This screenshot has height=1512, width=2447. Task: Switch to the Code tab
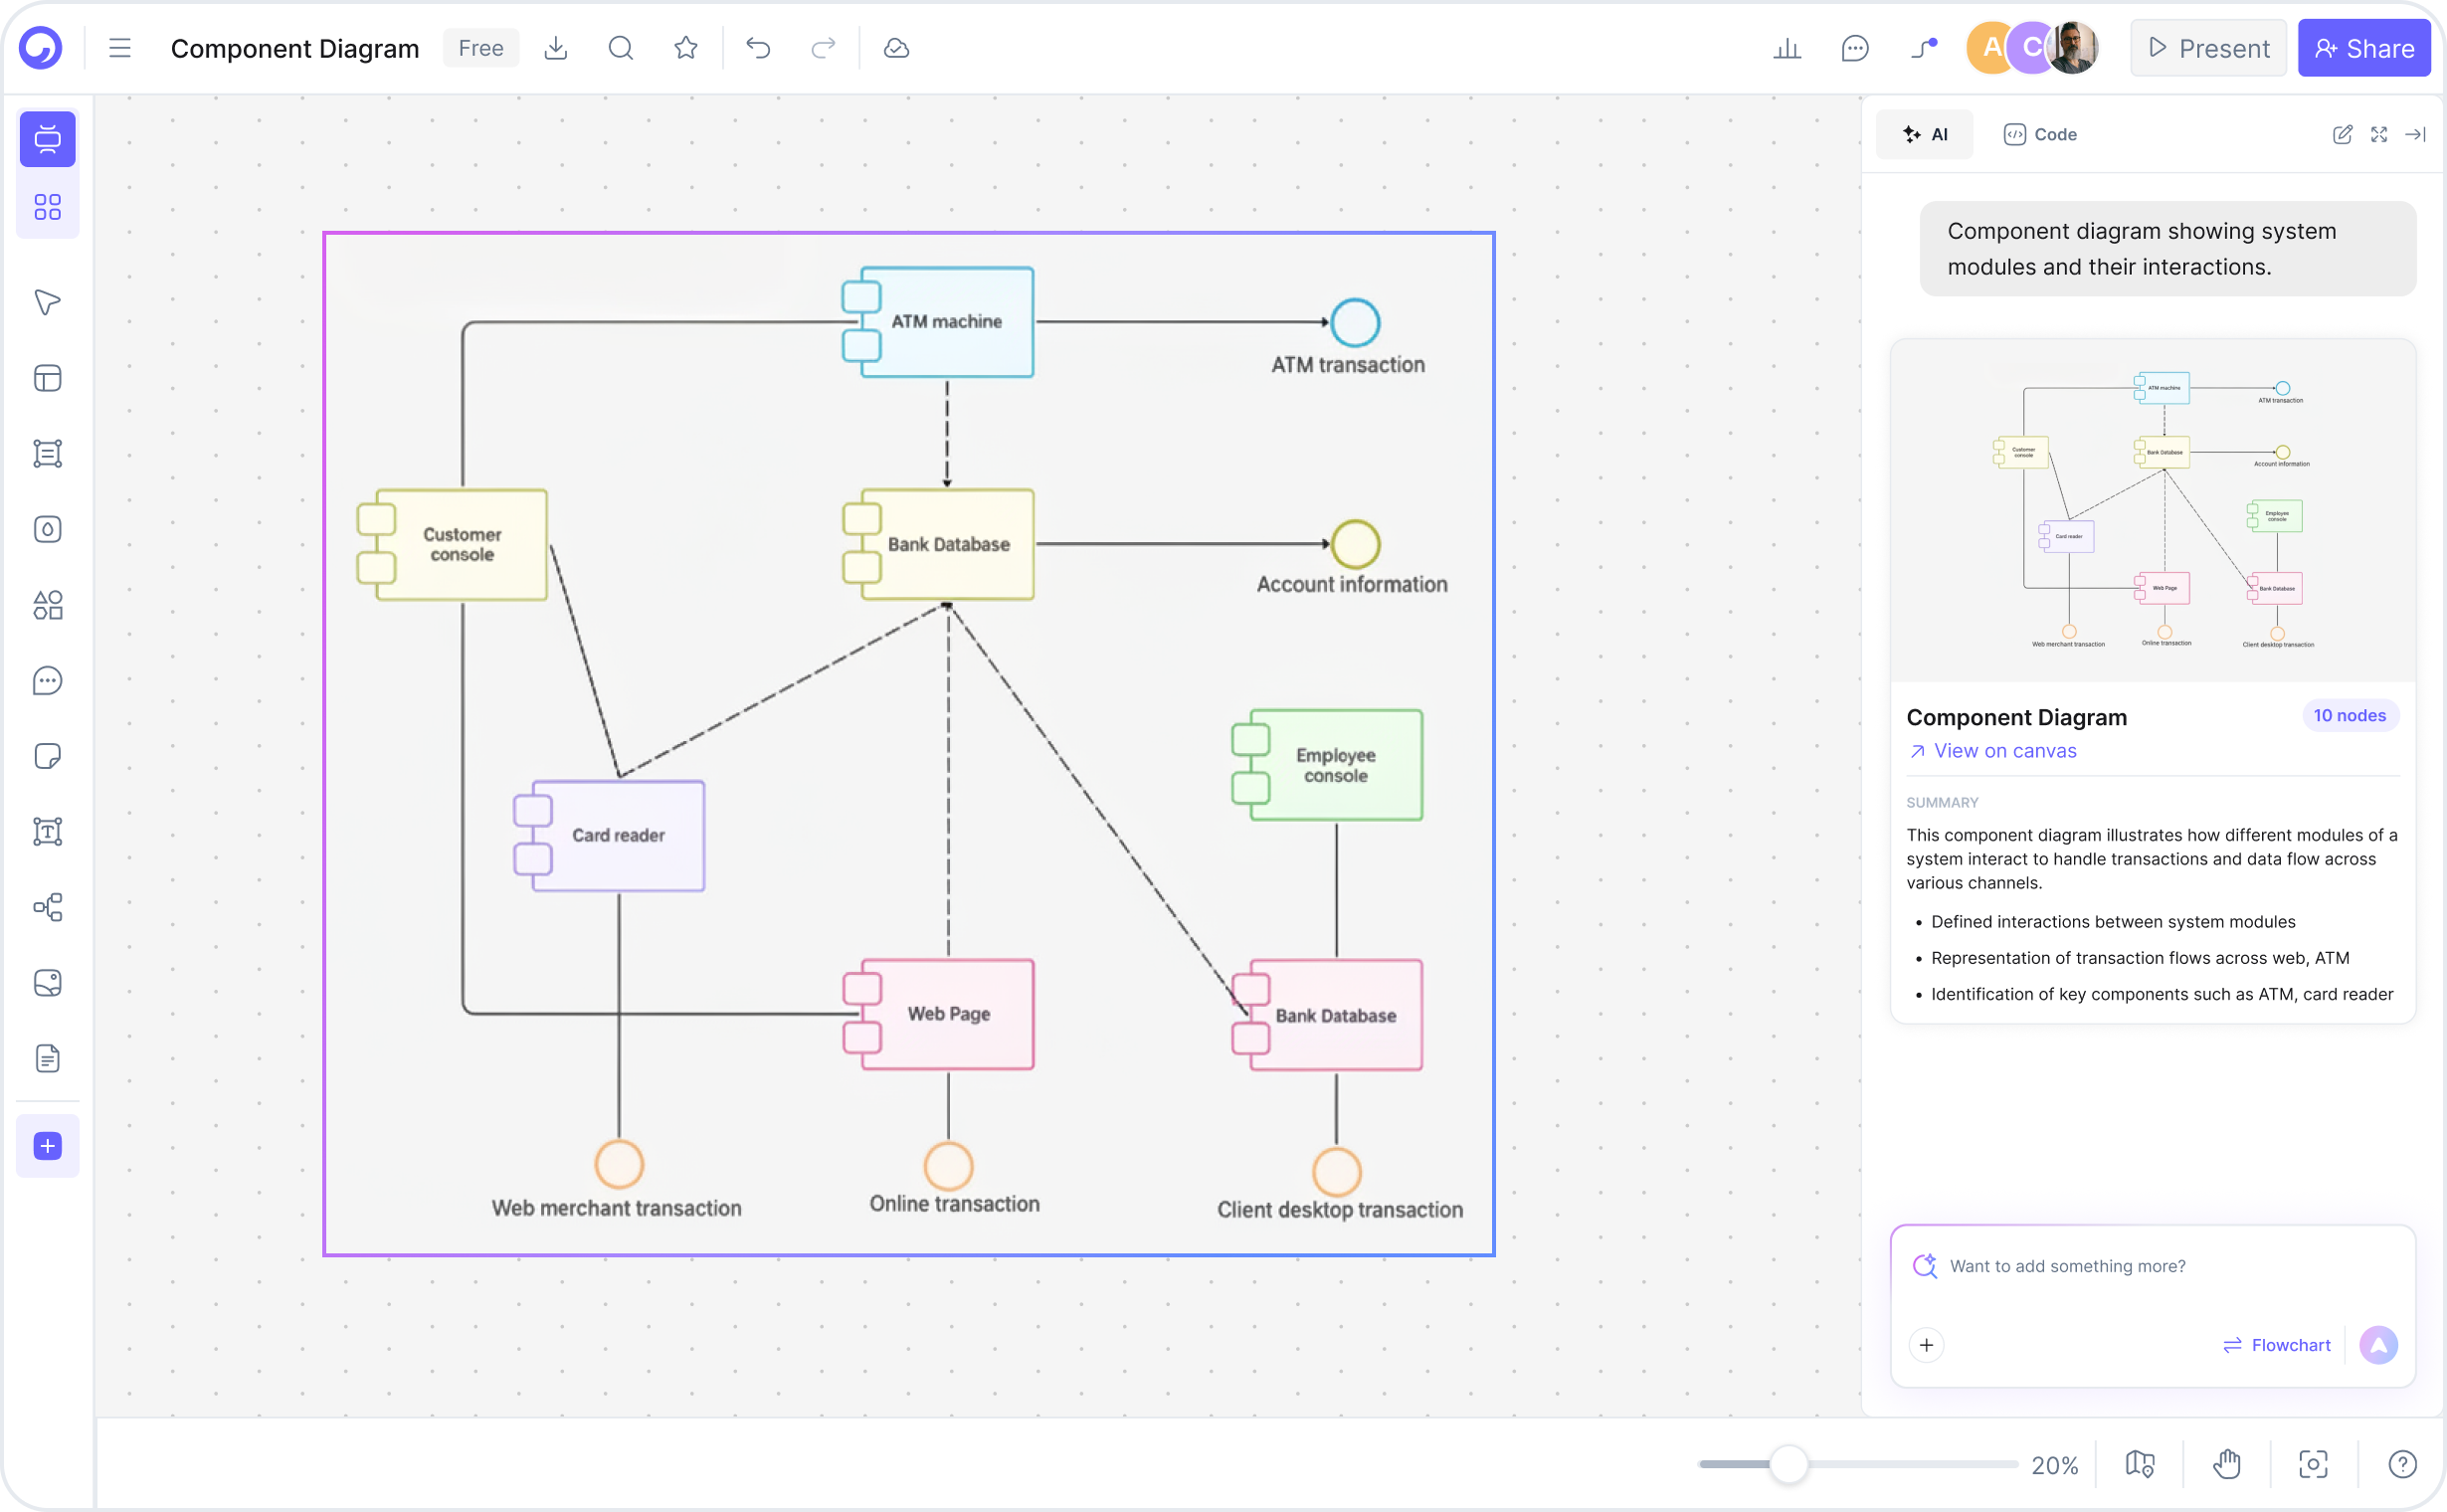(2041, 134)
